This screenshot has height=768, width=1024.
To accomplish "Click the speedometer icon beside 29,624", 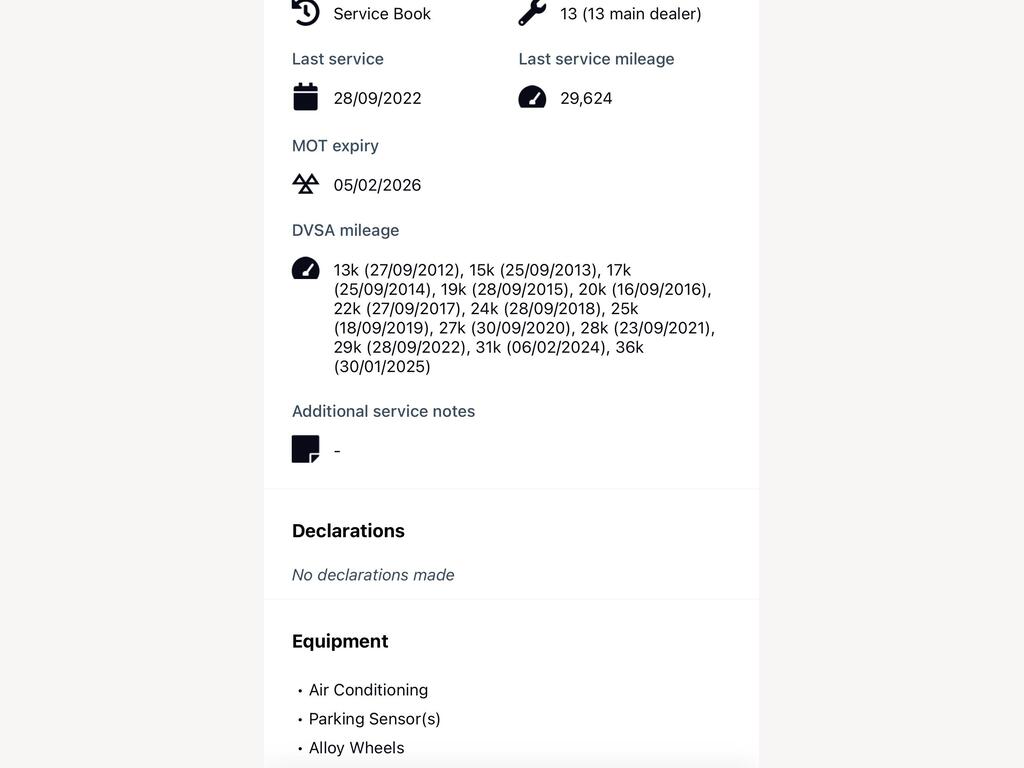I will coord(532,97).
